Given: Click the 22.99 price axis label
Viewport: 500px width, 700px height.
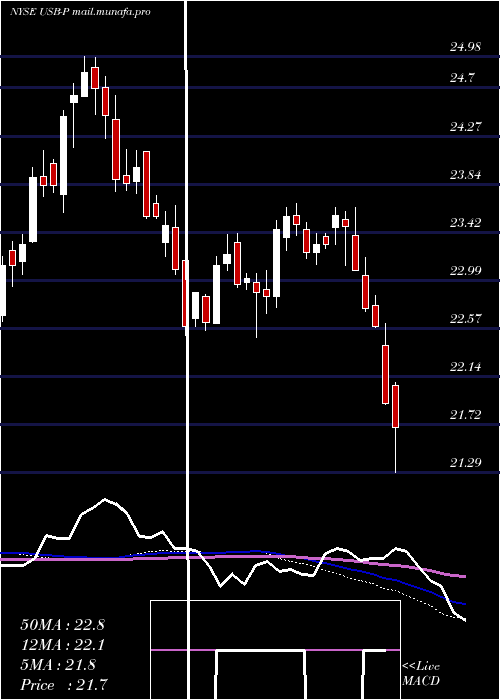Looking at the screenshot, I should [466, 271].
